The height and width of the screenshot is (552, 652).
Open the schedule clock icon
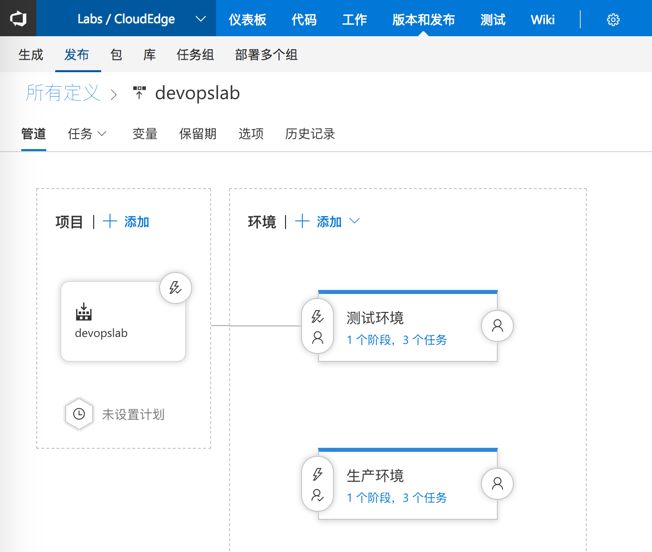pos(79,414)
